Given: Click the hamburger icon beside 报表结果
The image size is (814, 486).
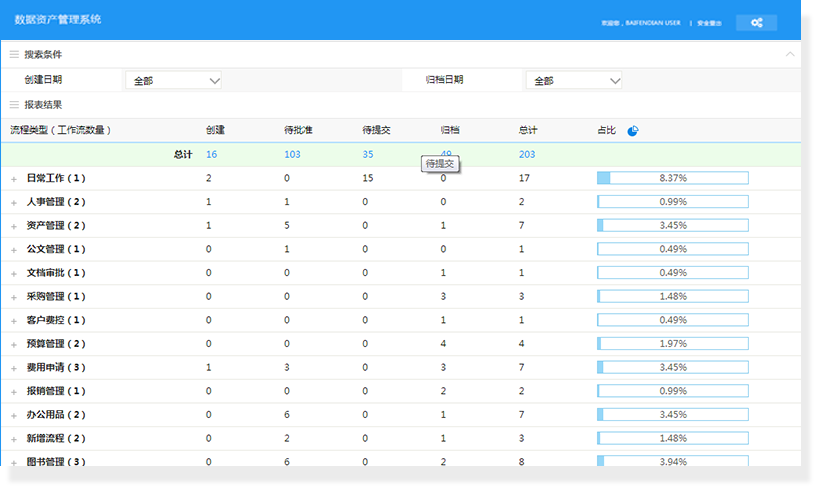Looking at the screenshot, I should click(x=14, y=104).
